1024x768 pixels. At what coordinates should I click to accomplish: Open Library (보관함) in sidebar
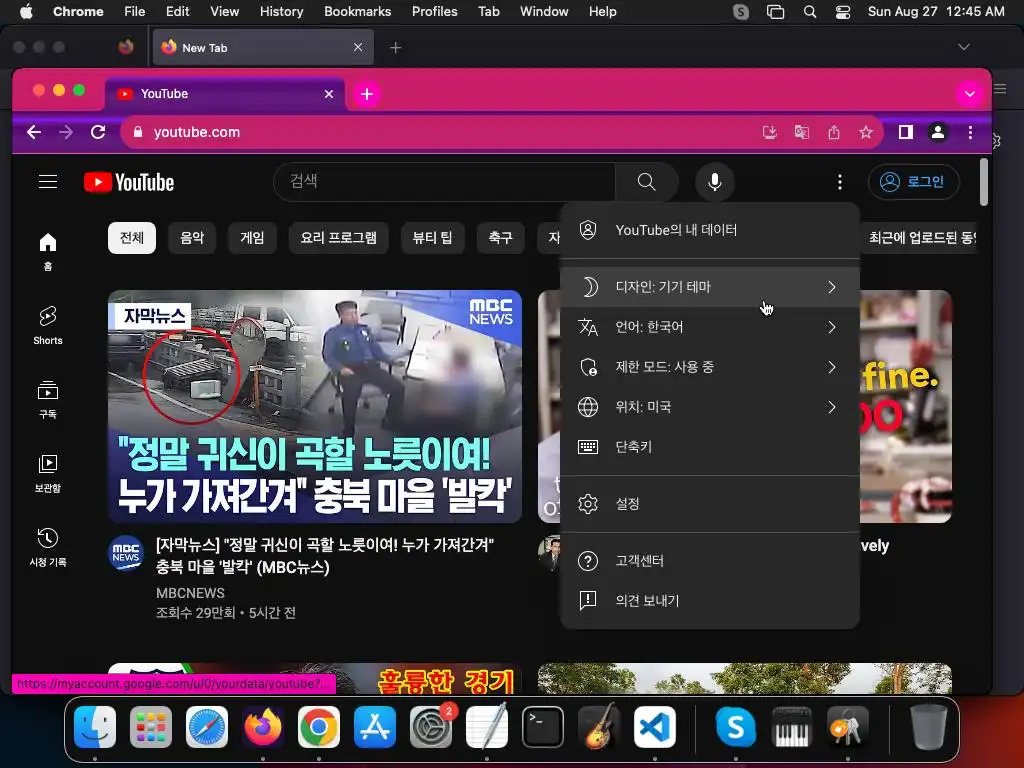48,473
